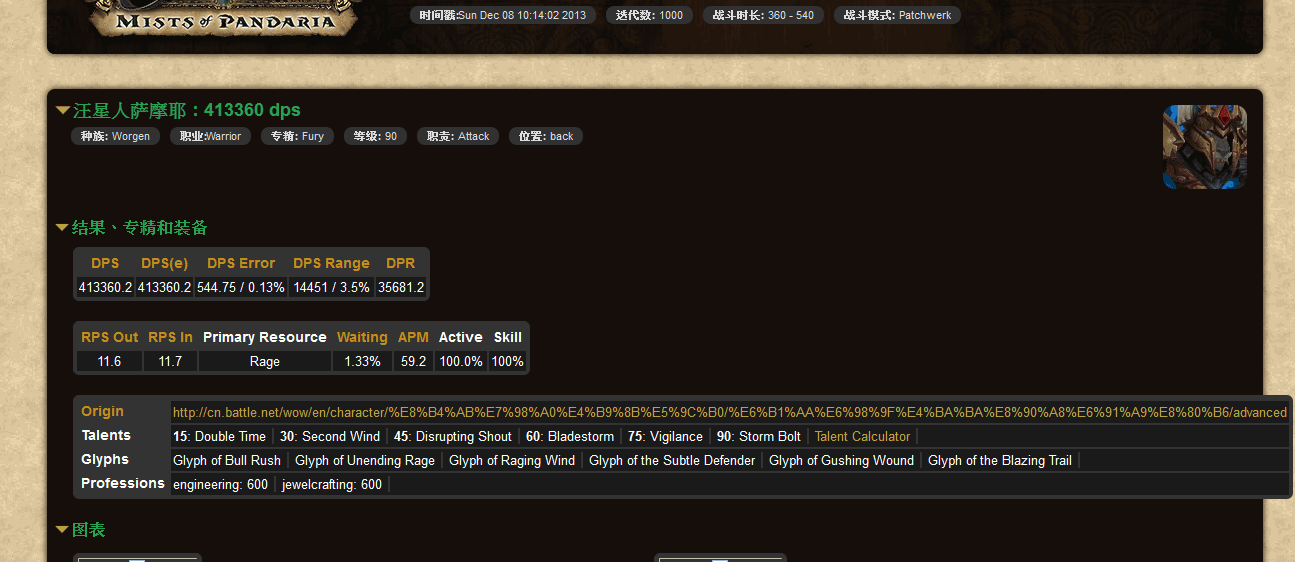
Task: Click the engineering: 600 profession
Action: click(x=220, y=484)
